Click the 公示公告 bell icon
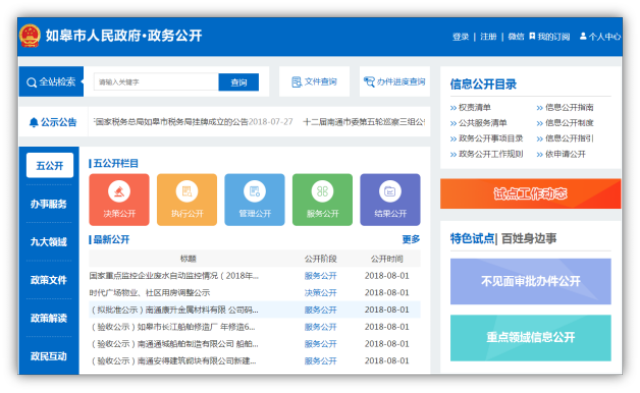640x393 pixels. click(33, 122)
